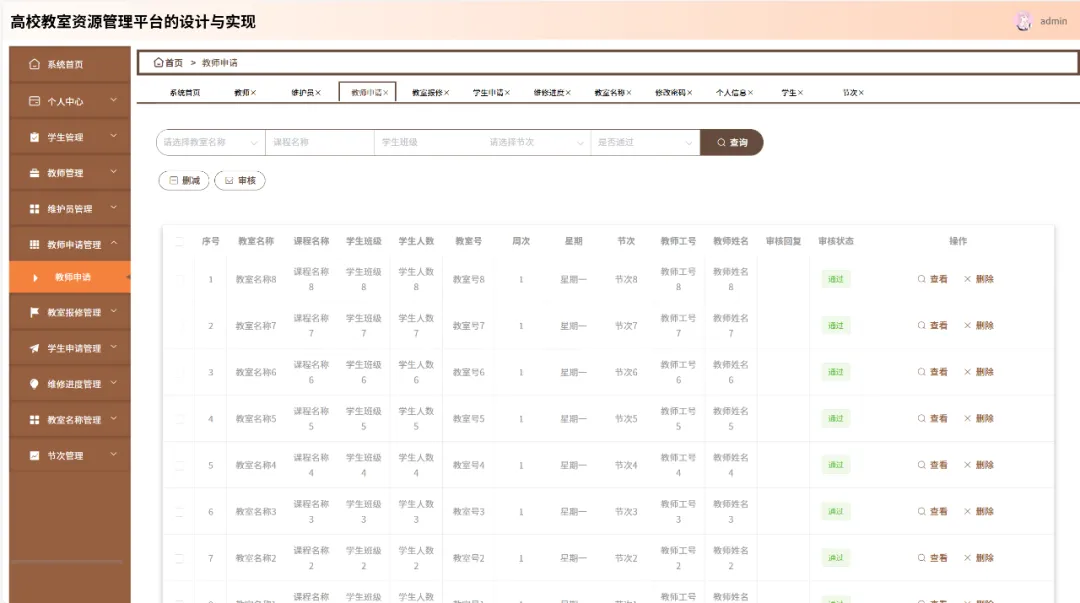Close the 修改密码 tab with its X

(689, 92)
